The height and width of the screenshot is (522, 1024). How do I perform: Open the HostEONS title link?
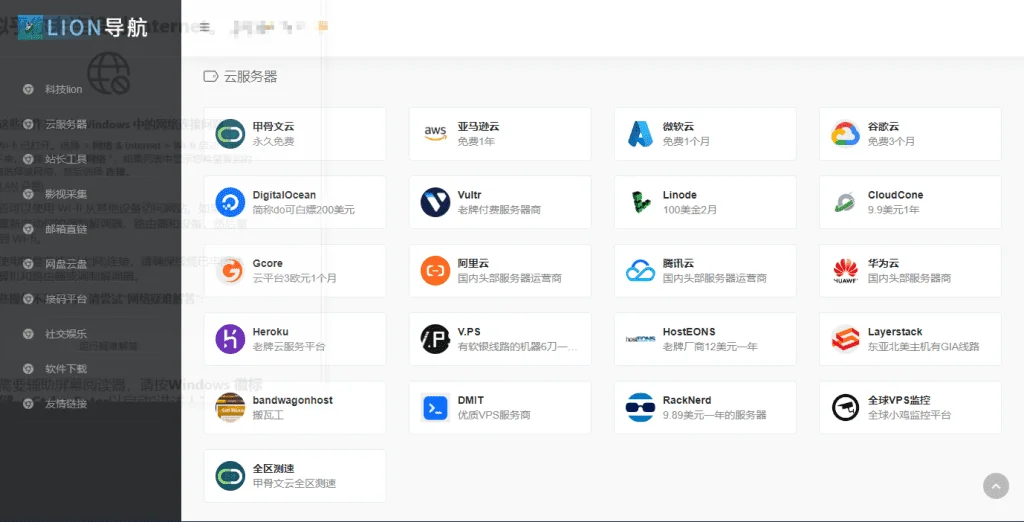(x=689, y=331)
